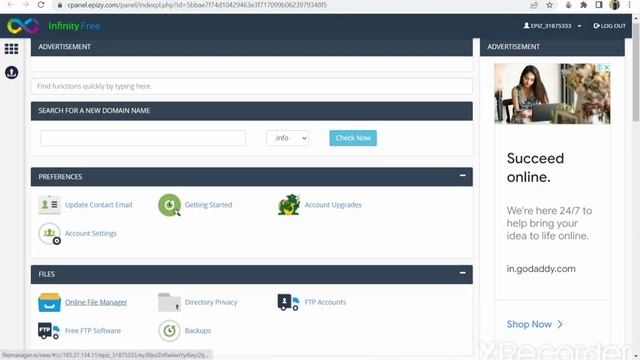This screenshot has width=640, height=360.
Task: Collapse the Preferences section
Action: point(462,176)
